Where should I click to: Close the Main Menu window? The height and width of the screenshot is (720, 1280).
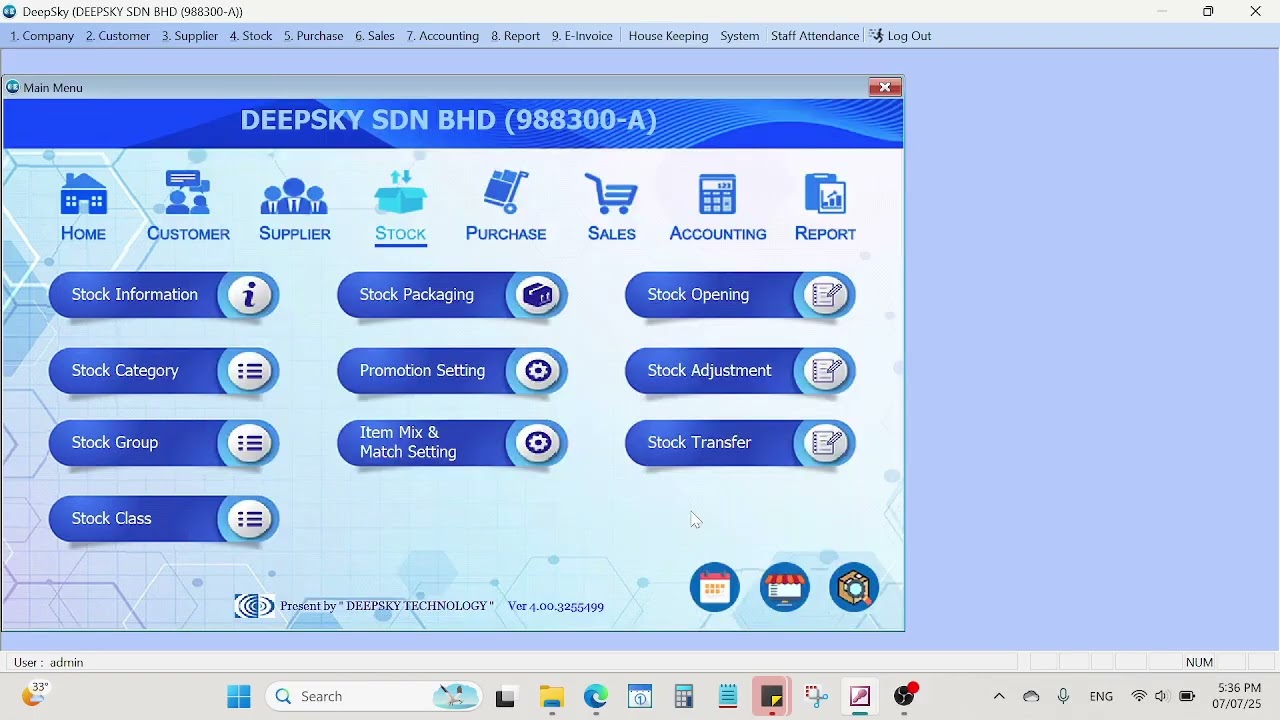click(885, 87)
